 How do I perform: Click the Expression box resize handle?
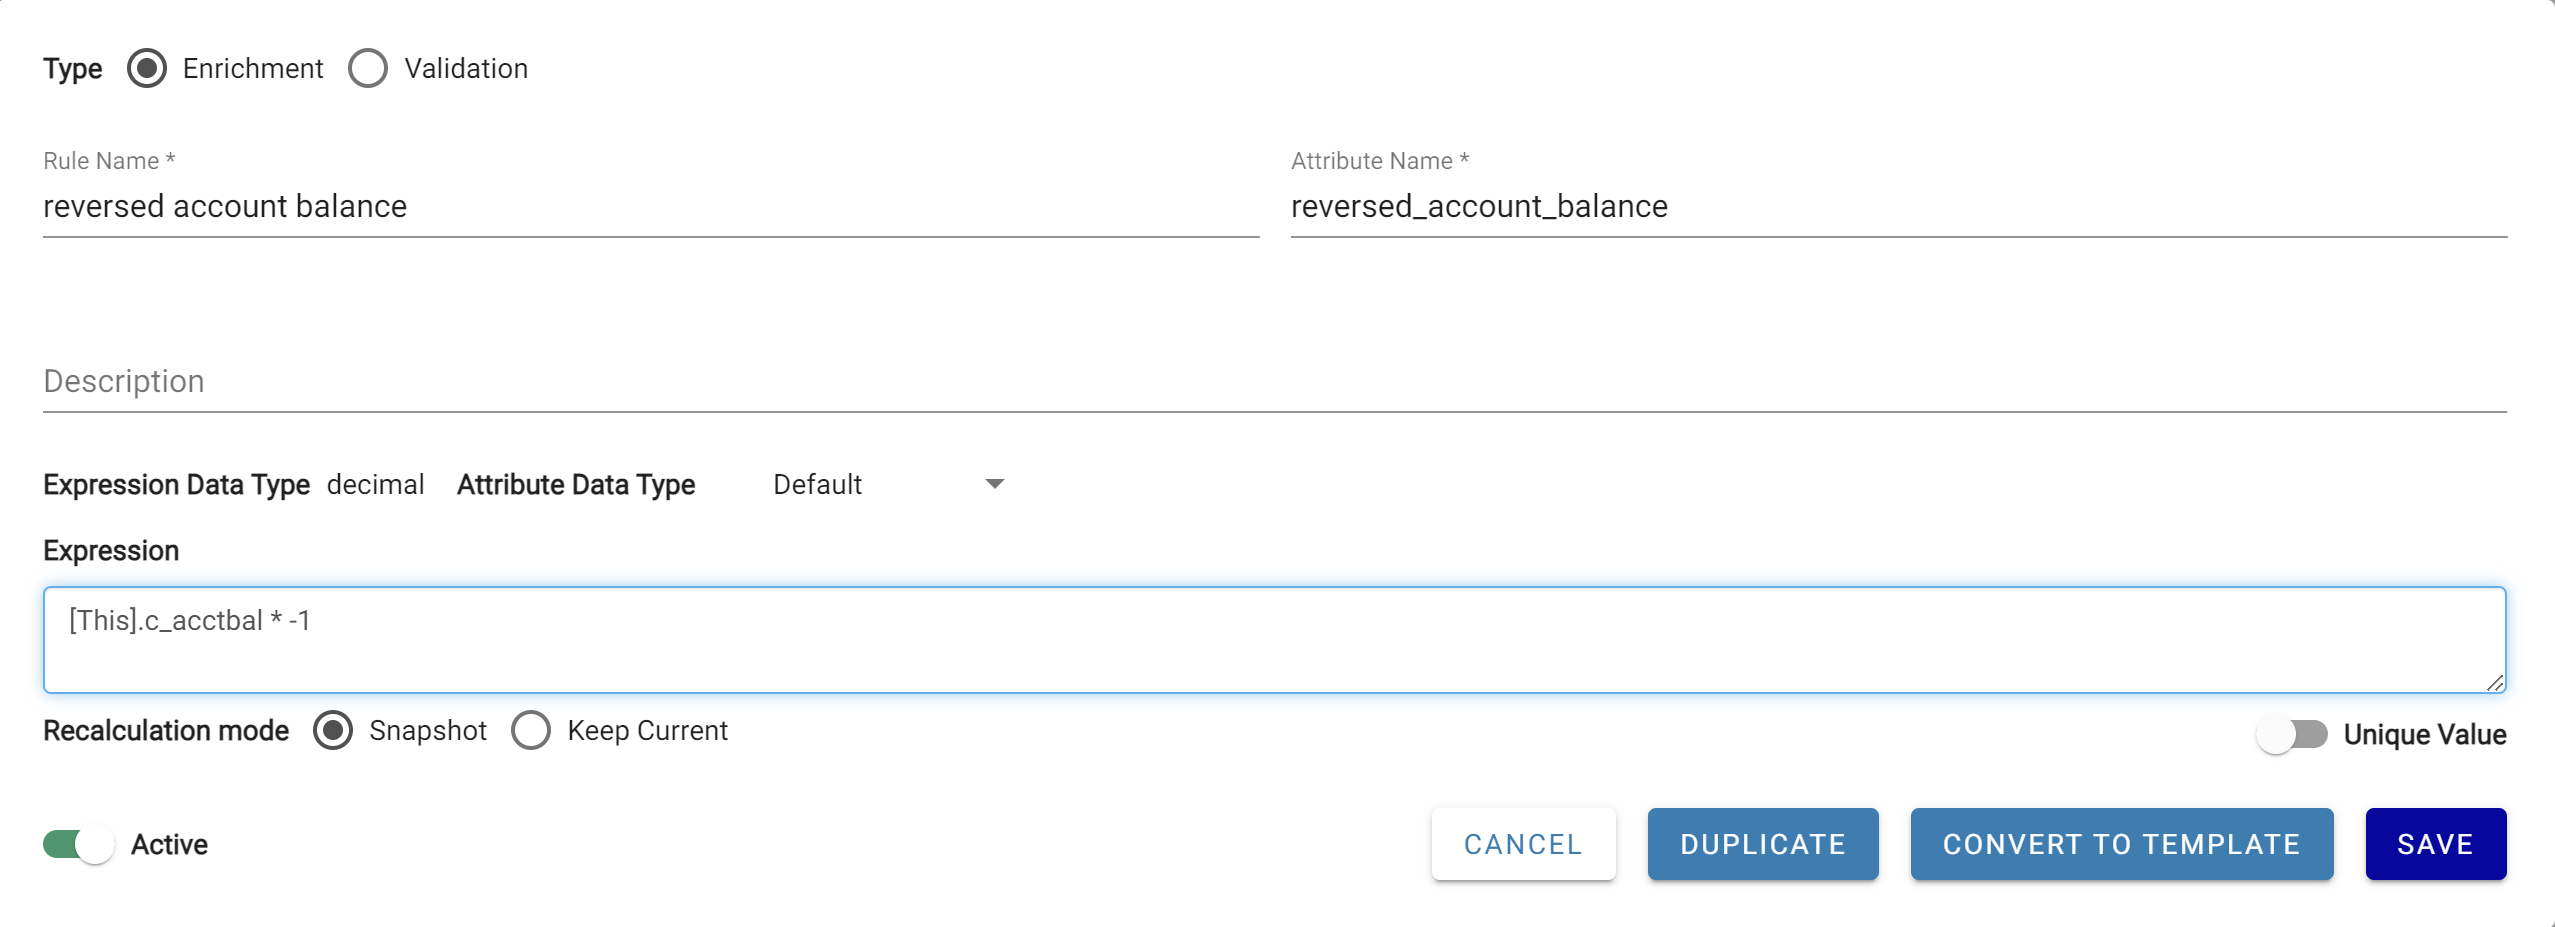tap(2495, 683)
